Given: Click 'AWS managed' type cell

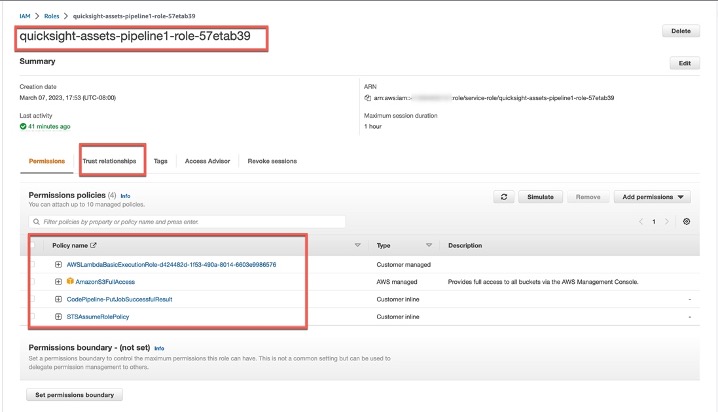Looking at the screenshot, I should click(x=397, y=282).
